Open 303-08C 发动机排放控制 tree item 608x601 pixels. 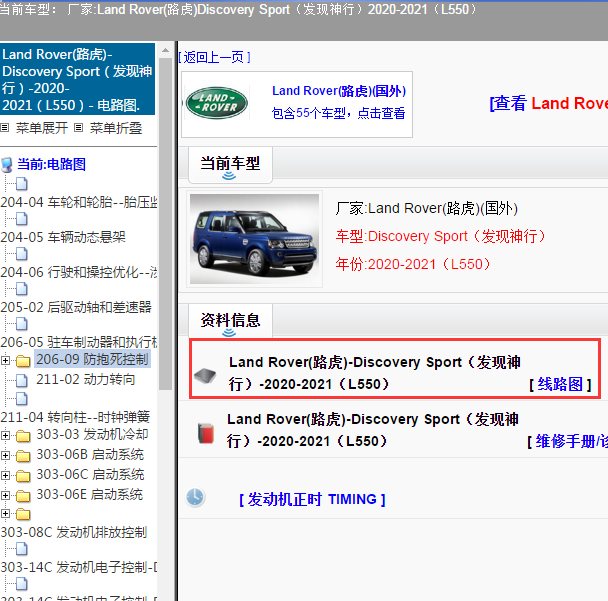pos(74,532)
